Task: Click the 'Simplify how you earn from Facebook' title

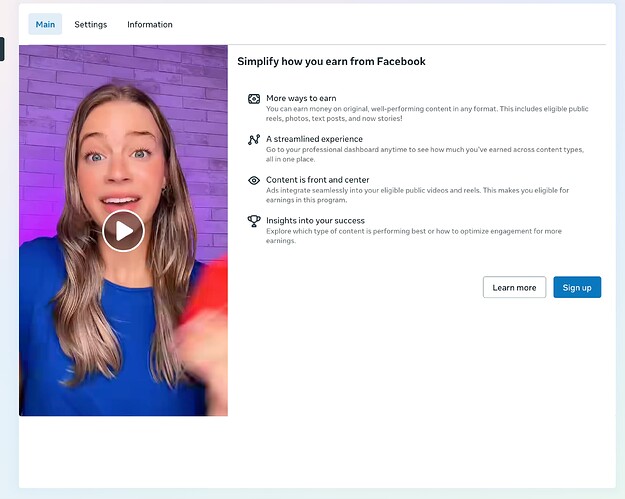Action: coord(331,62)
